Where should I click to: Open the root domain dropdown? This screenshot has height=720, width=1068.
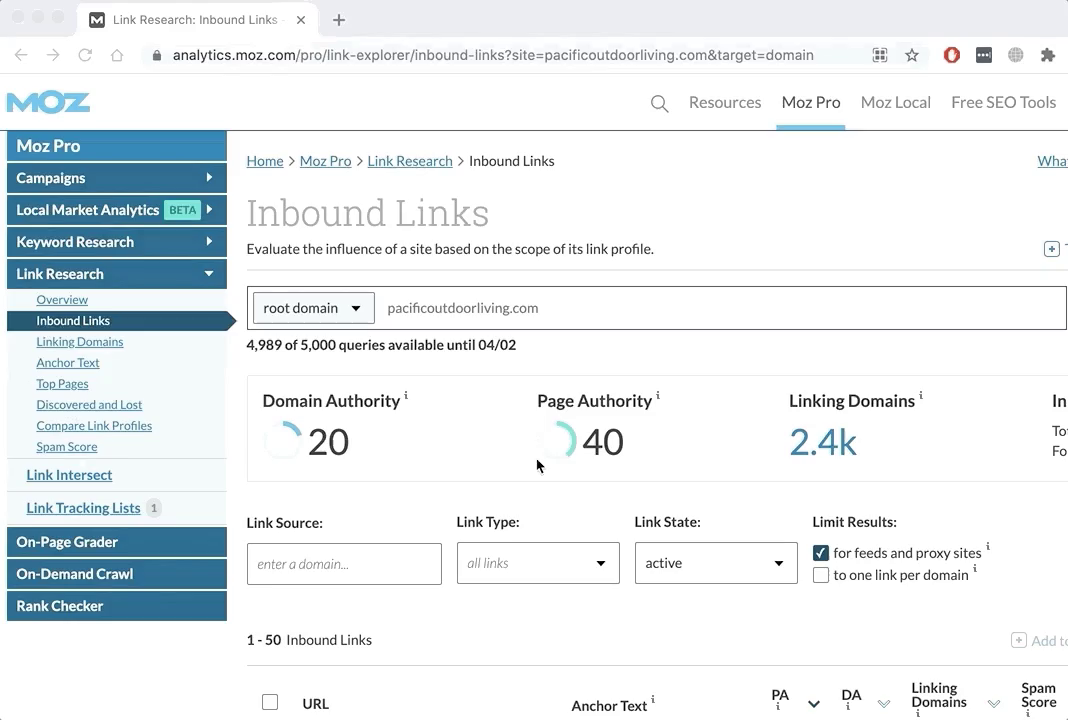pyautogui.click(x=313, y=308)
